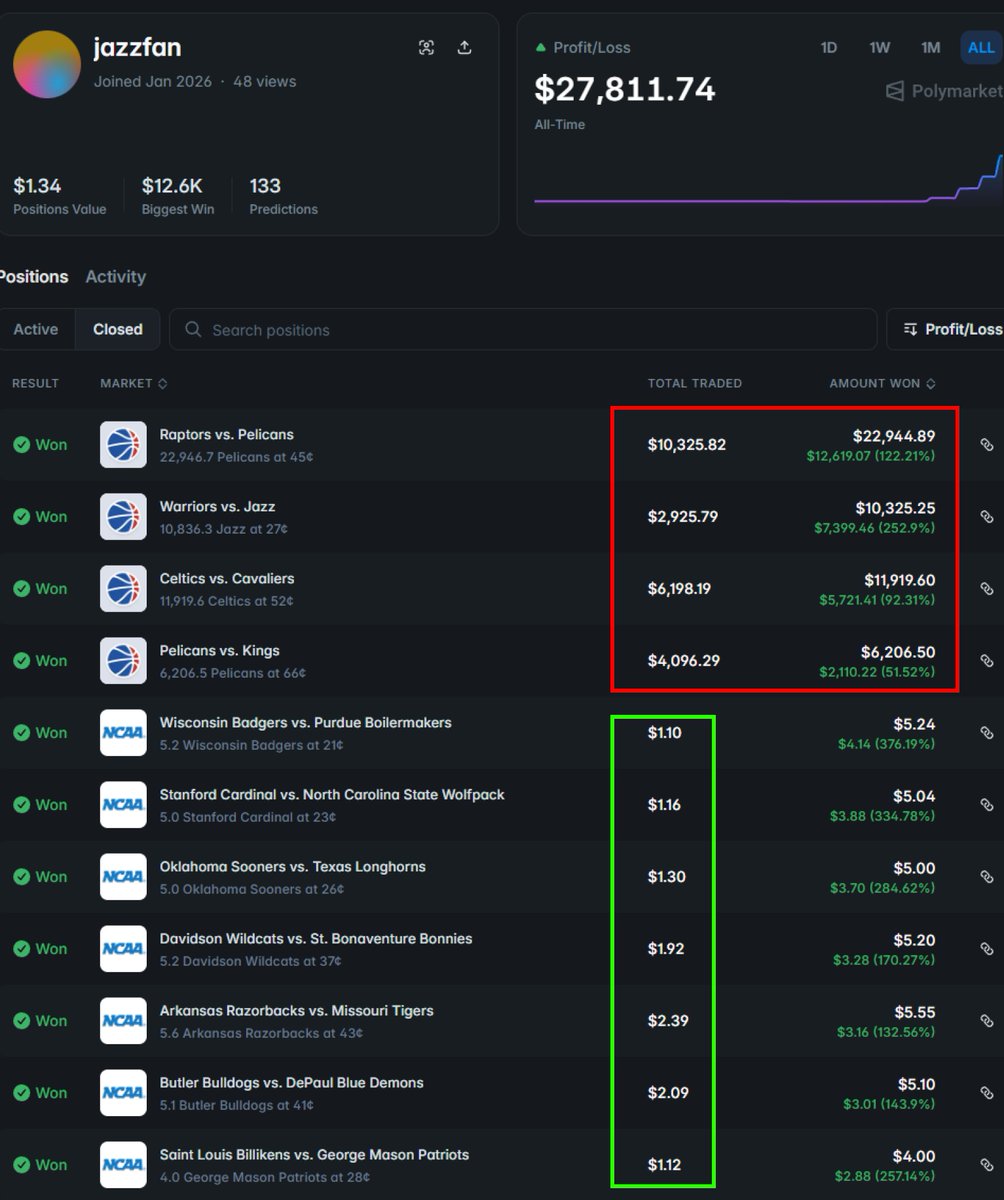Click the RESULT column header
Image resolution: width=1004 pixels, height=1200 pixels.
tap(36, 383)
